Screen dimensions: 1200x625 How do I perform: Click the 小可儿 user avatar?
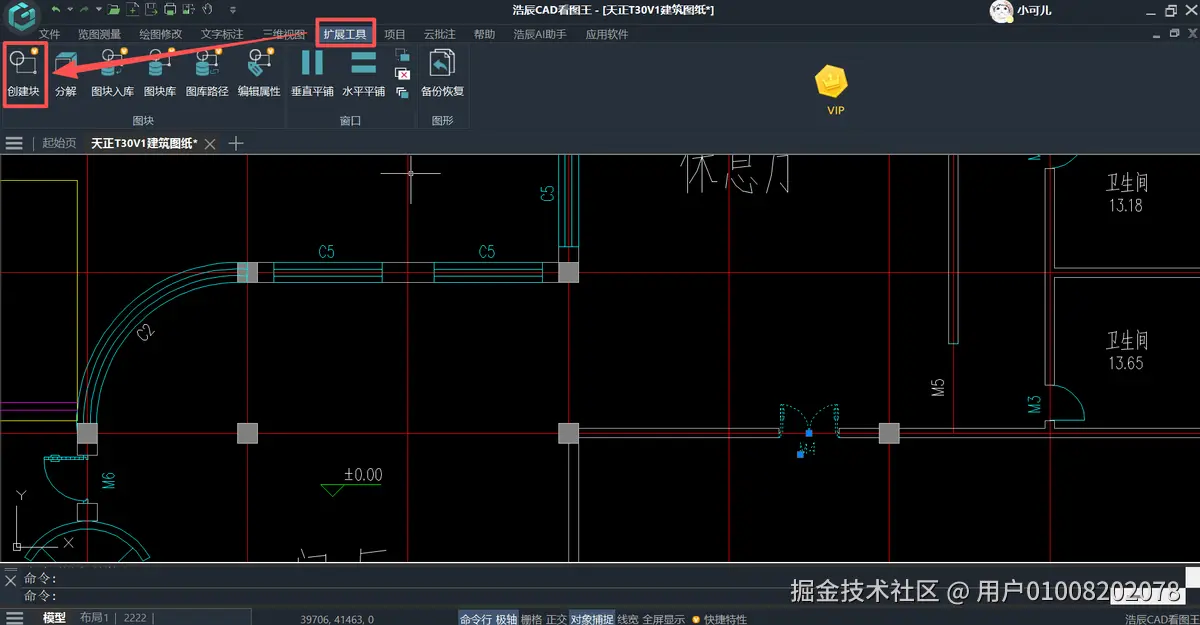pyautogui.click(x=1000, y=11)
